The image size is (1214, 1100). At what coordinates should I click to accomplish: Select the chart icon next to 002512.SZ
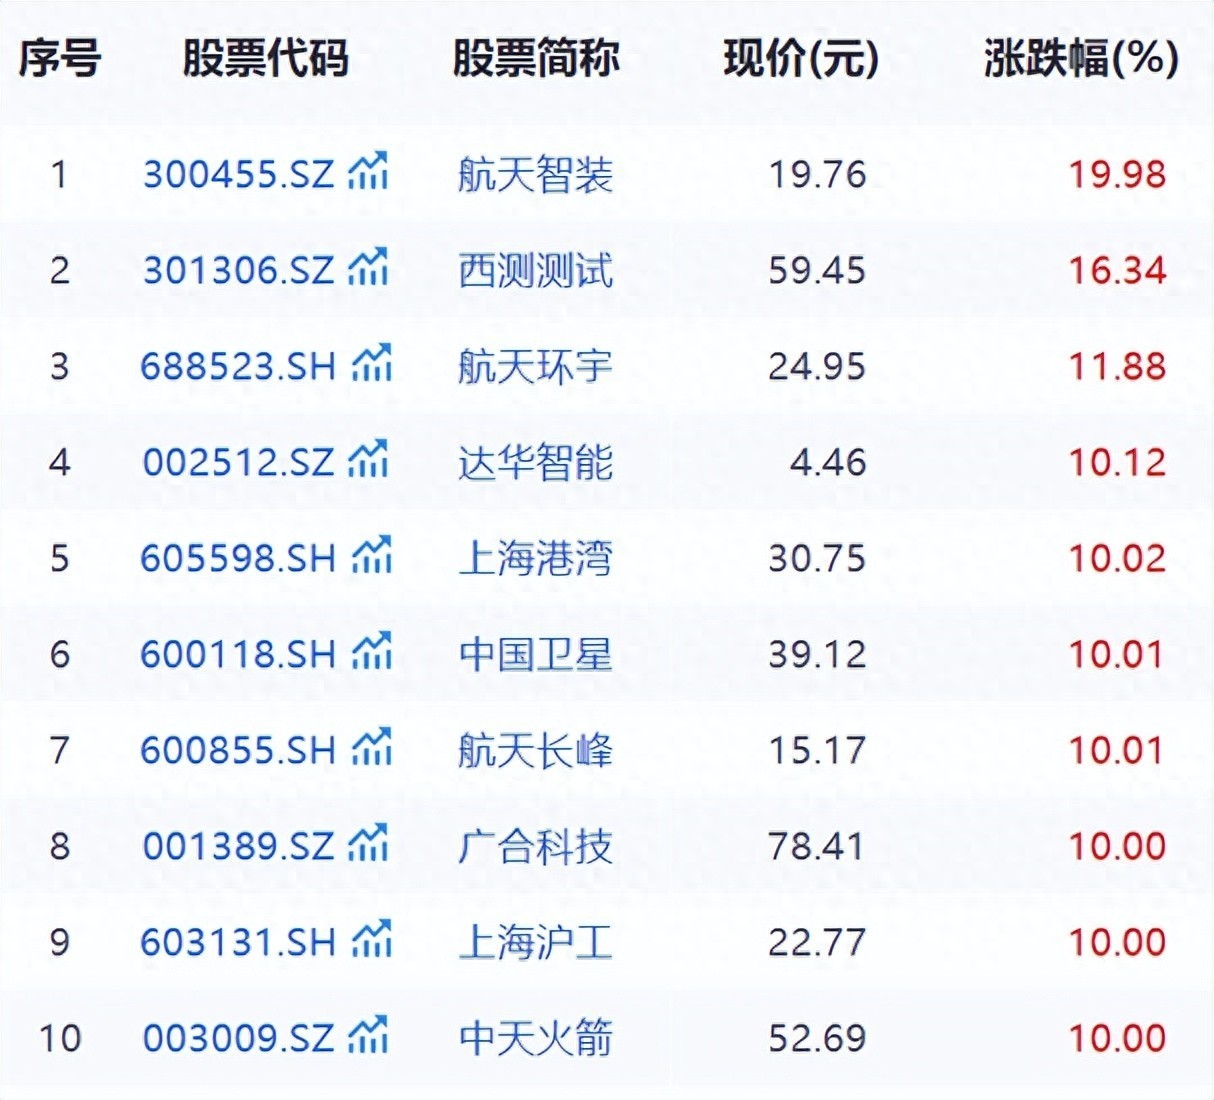click(x=368, y=460)
